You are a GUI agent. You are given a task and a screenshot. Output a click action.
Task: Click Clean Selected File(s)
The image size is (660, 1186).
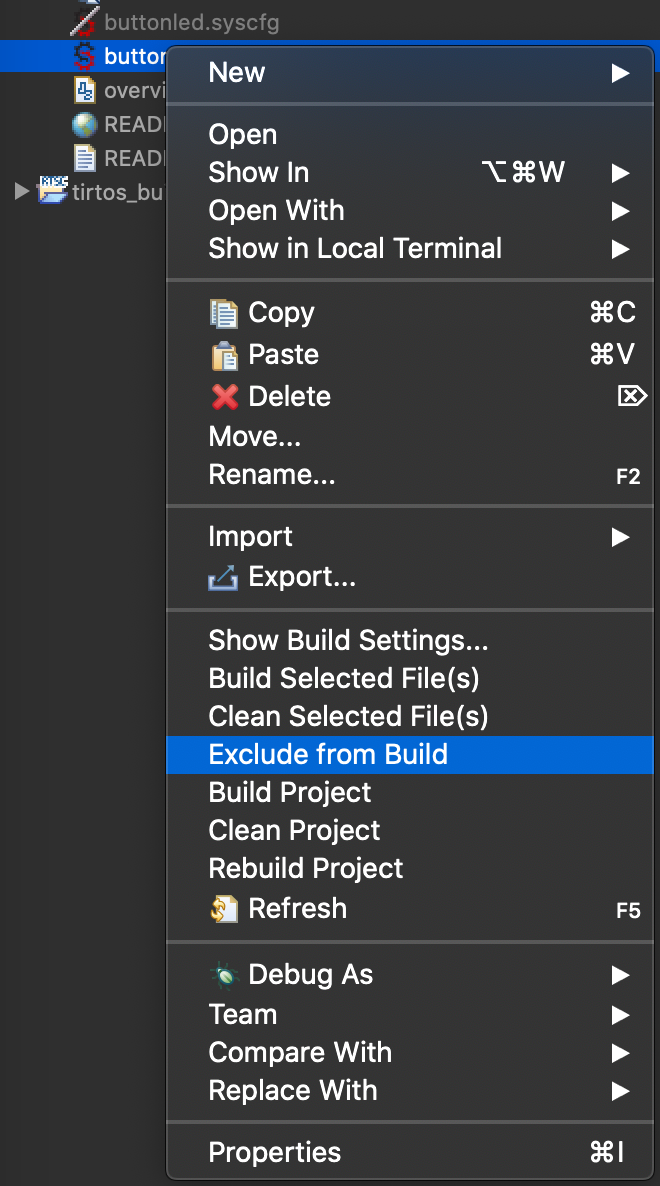pos(347,716)
